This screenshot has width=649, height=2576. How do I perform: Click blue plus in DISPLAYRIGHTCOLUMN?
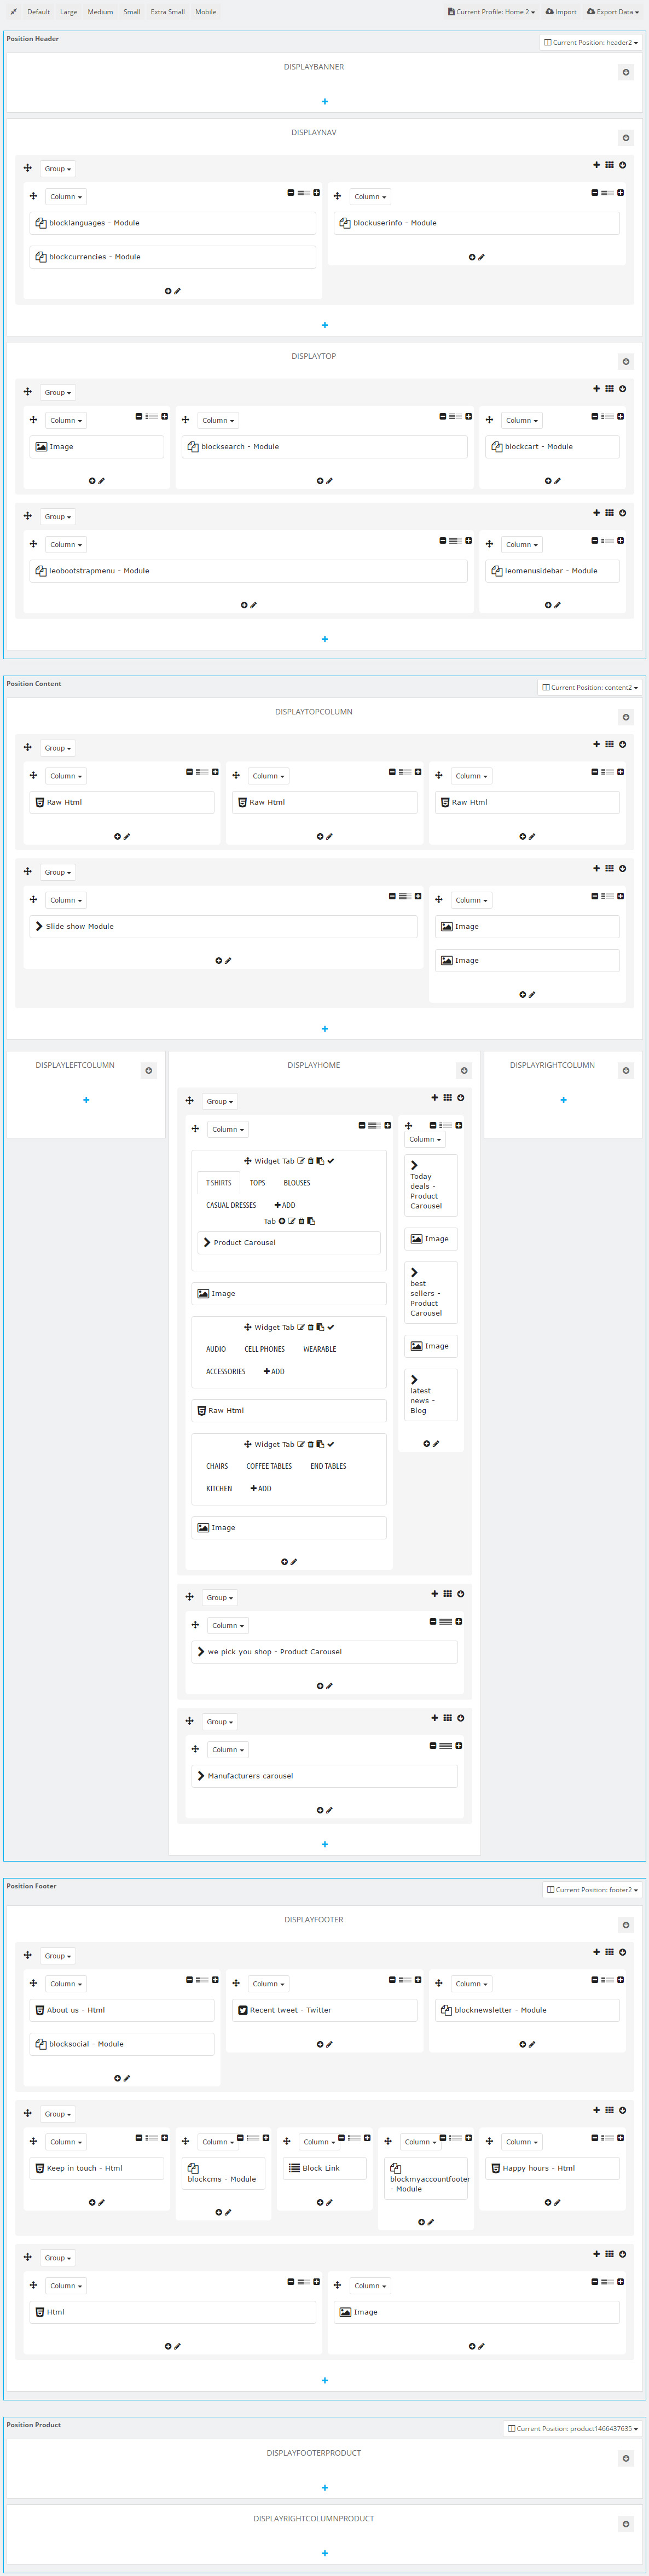pyautogui.click(x=564, y=1100)
